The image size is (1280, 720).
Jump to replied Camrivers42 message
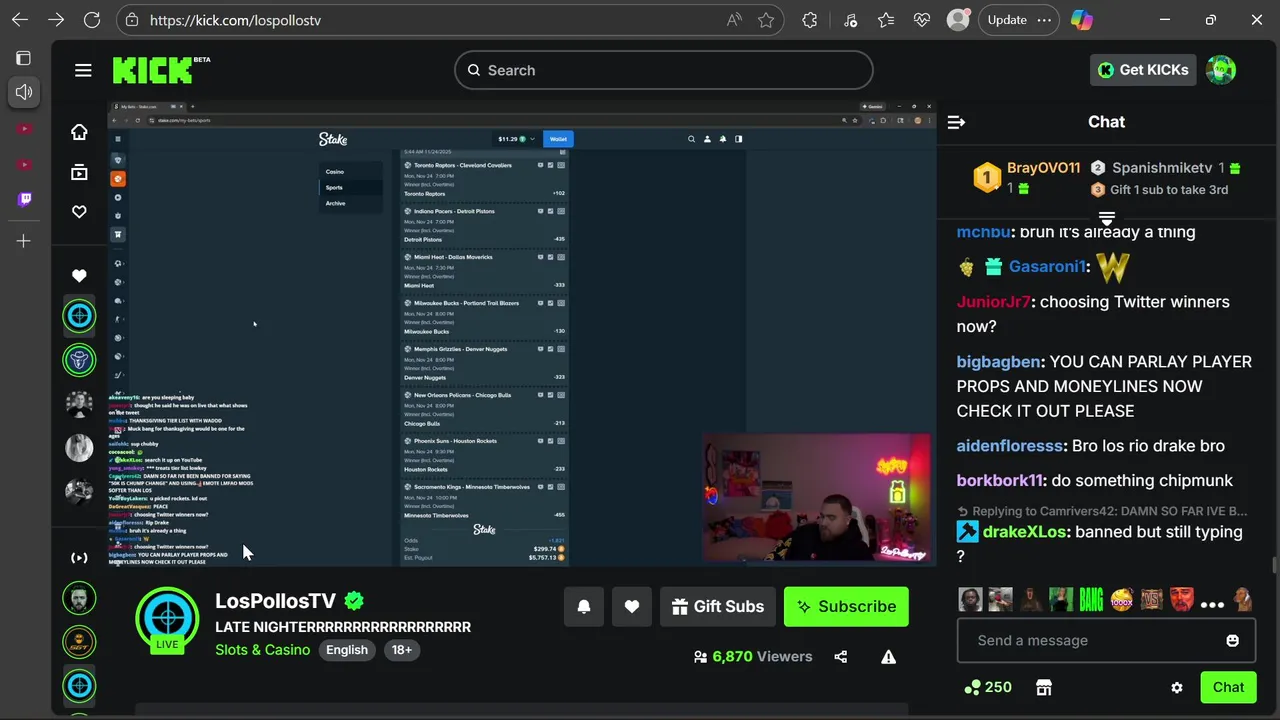click(1103, 511)
